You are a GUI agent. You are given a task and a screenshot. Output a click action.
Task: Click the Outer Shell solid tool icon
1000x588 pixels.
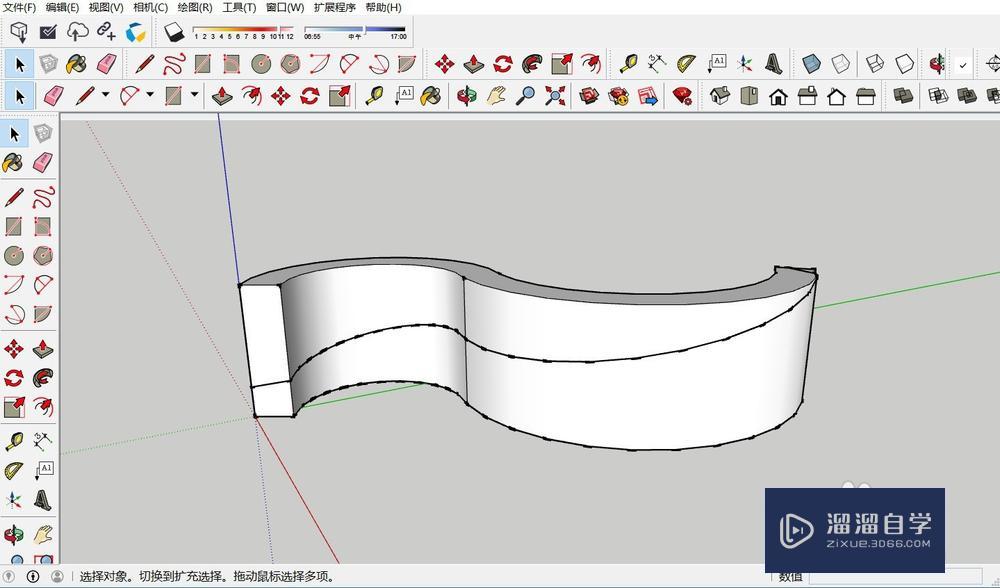[902, 96]
